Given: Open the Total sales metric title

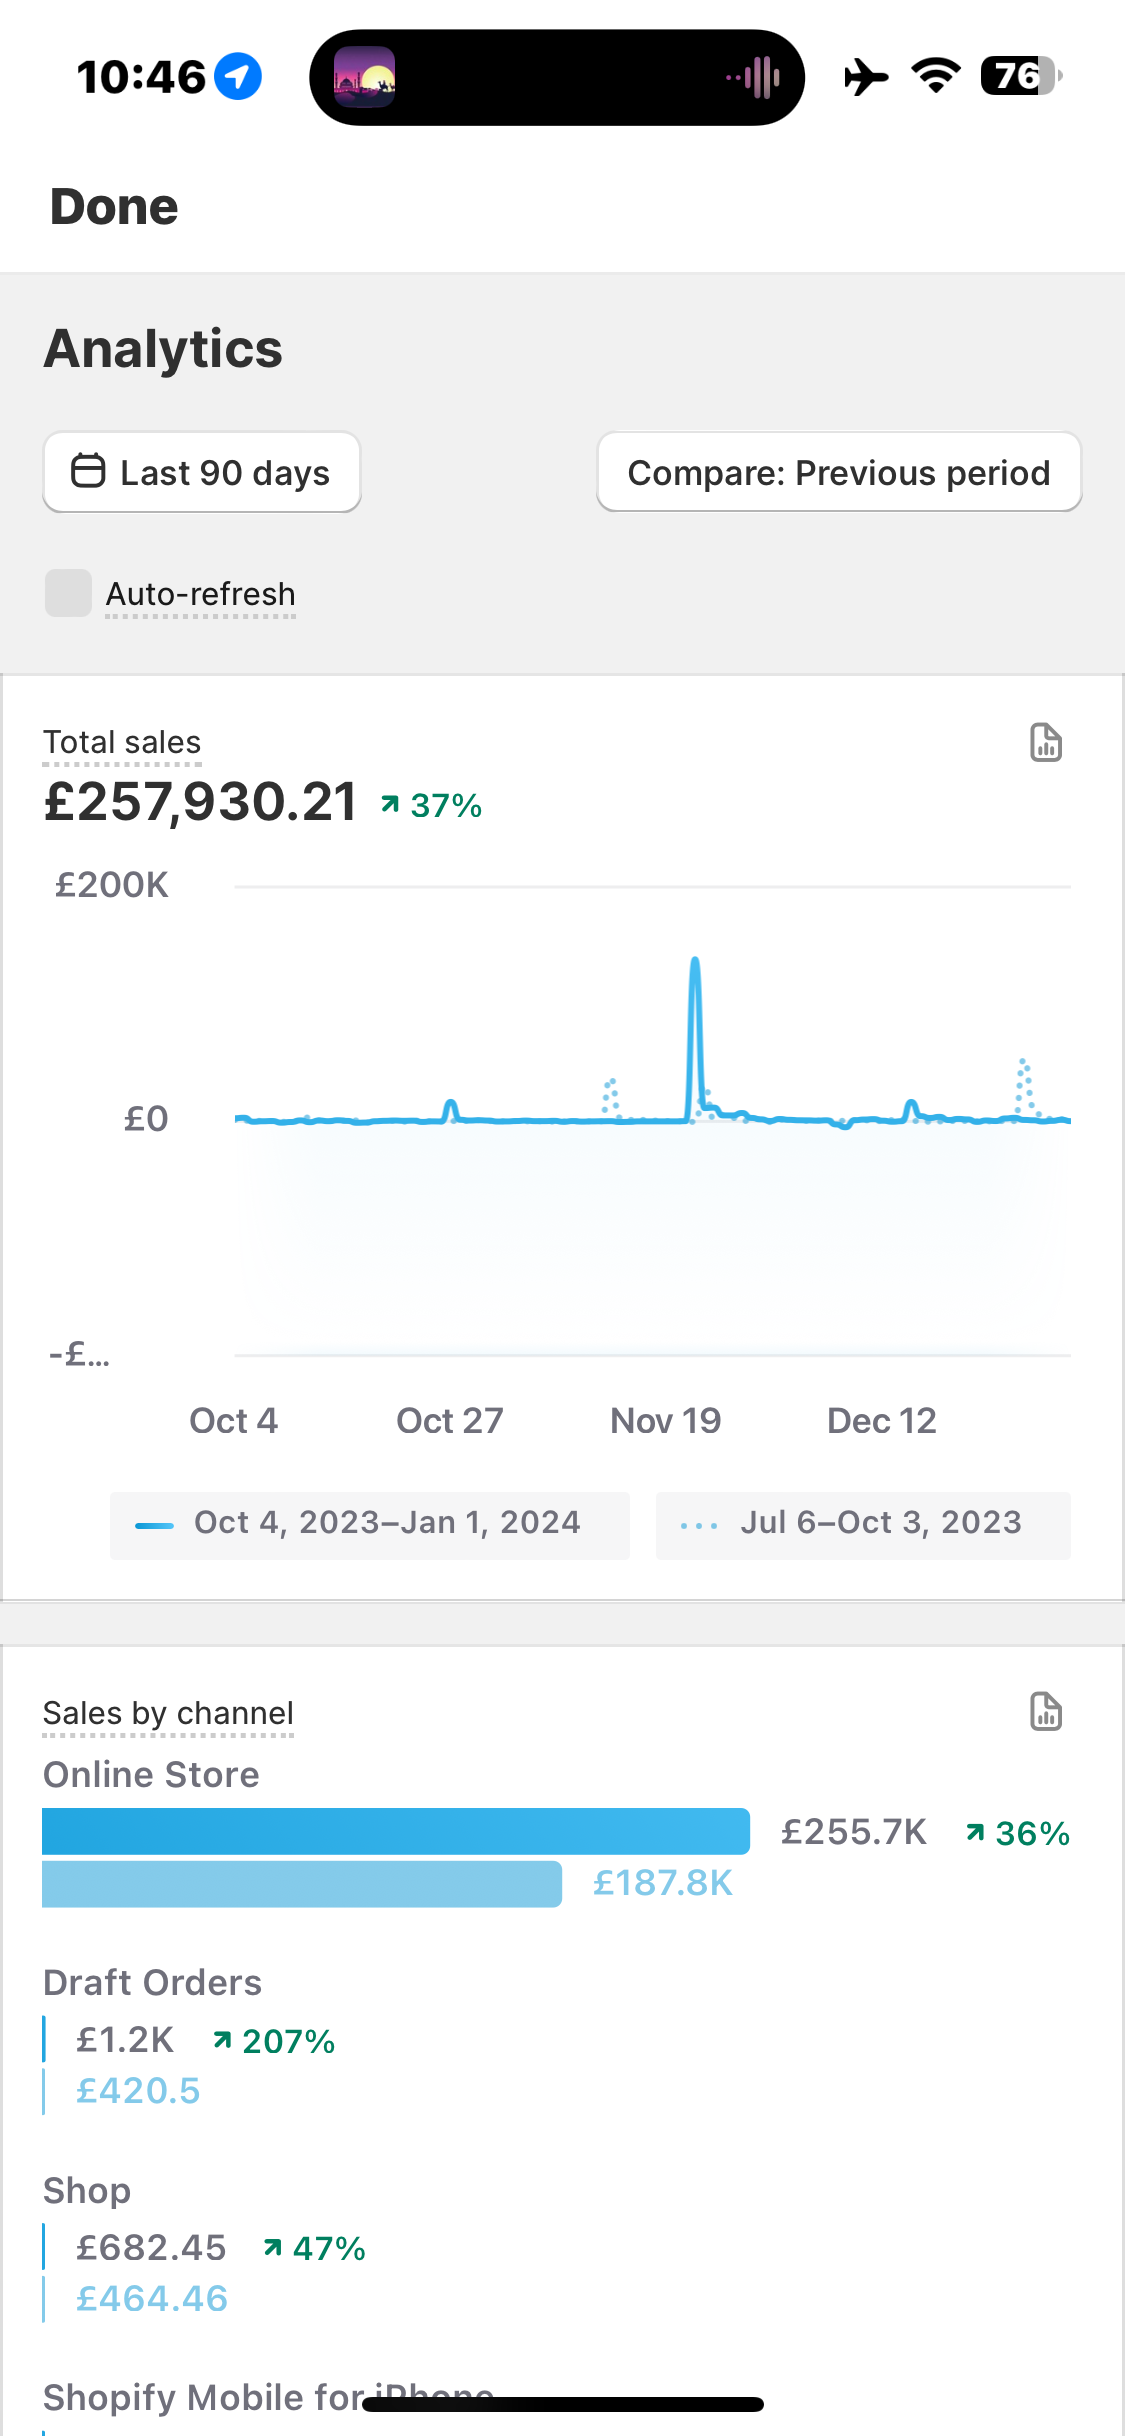Looking at the screenshot, I should click(x=122, y=743).
